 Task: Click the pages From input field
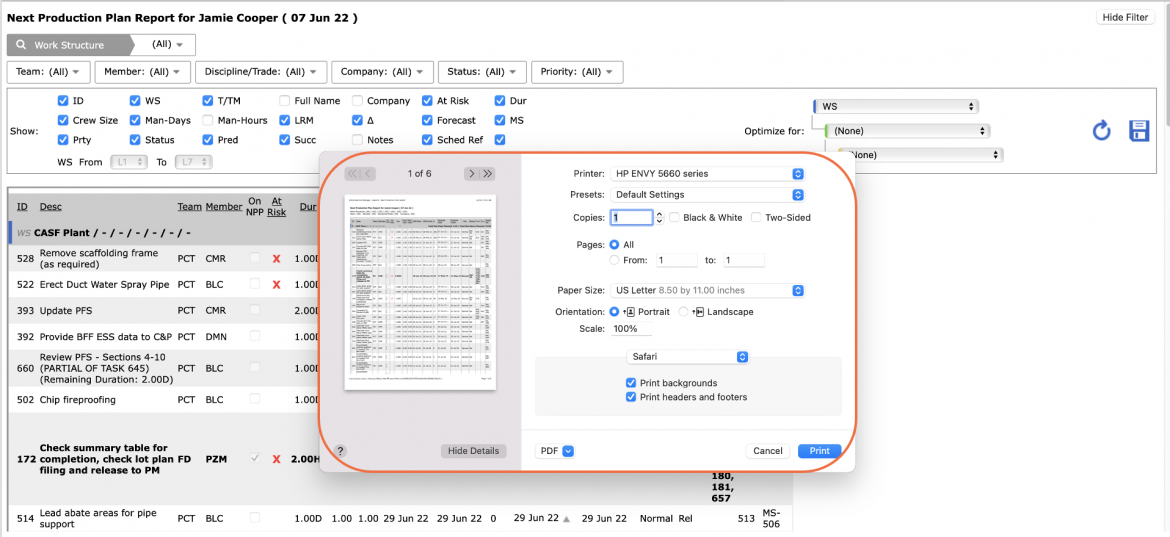coord(678,260)
